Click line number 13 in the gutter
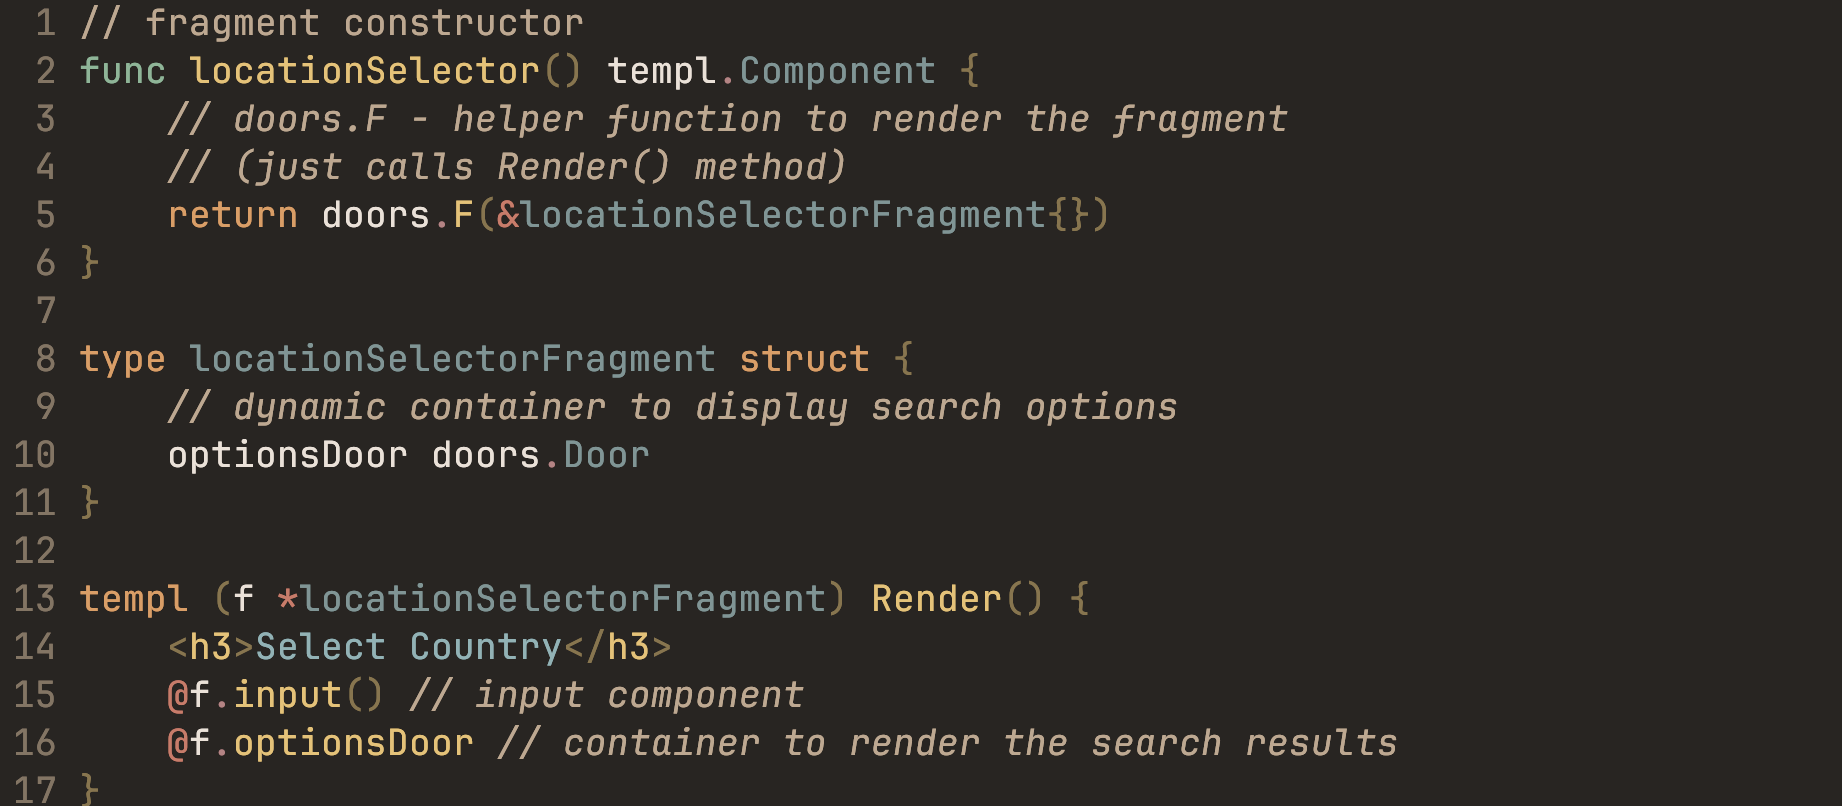This screenshot has width=1842, height=806. click(35, 599)
